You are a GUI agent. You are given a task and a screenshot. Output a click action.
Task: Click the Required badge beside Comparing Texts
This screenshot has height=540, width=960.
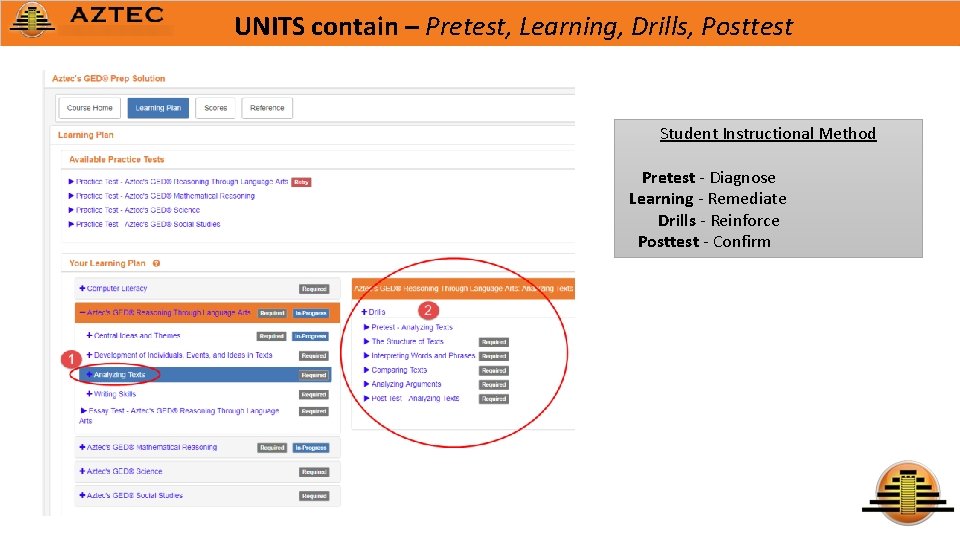tap(493, 371)
